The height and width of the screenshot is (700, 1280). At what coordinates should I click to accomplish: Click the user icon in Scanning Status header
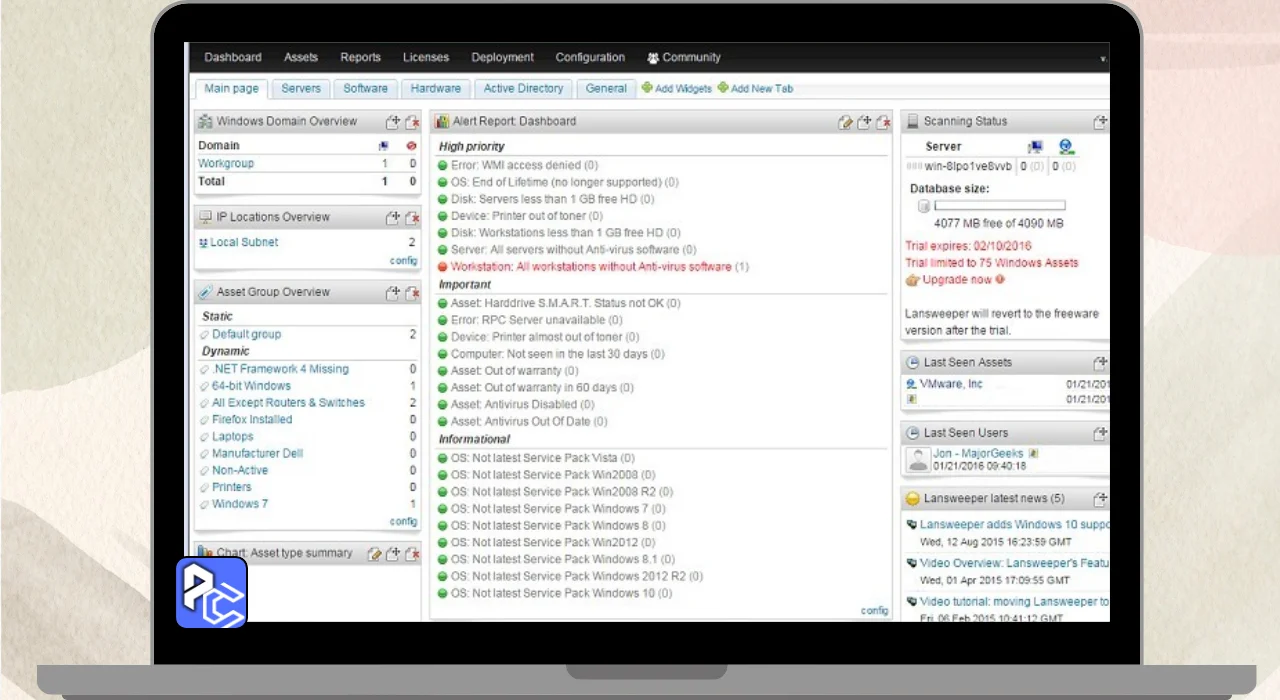point(1066,147)
